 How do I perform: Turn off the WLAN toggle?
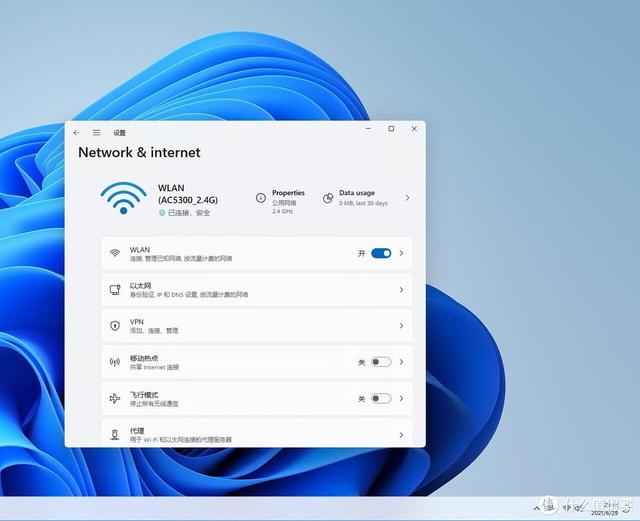pos(381,253)
